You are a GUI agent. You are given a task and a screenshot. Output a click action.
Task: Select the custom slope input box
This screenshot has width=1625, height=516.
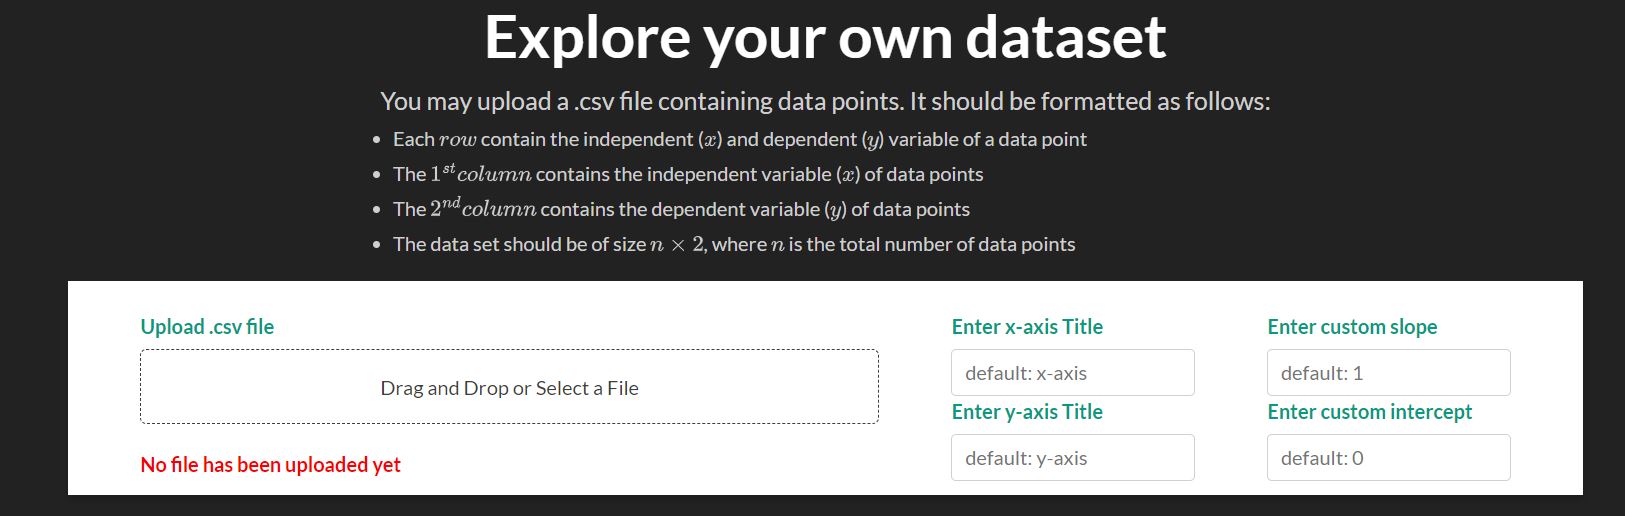click(x=1388, y=373)
